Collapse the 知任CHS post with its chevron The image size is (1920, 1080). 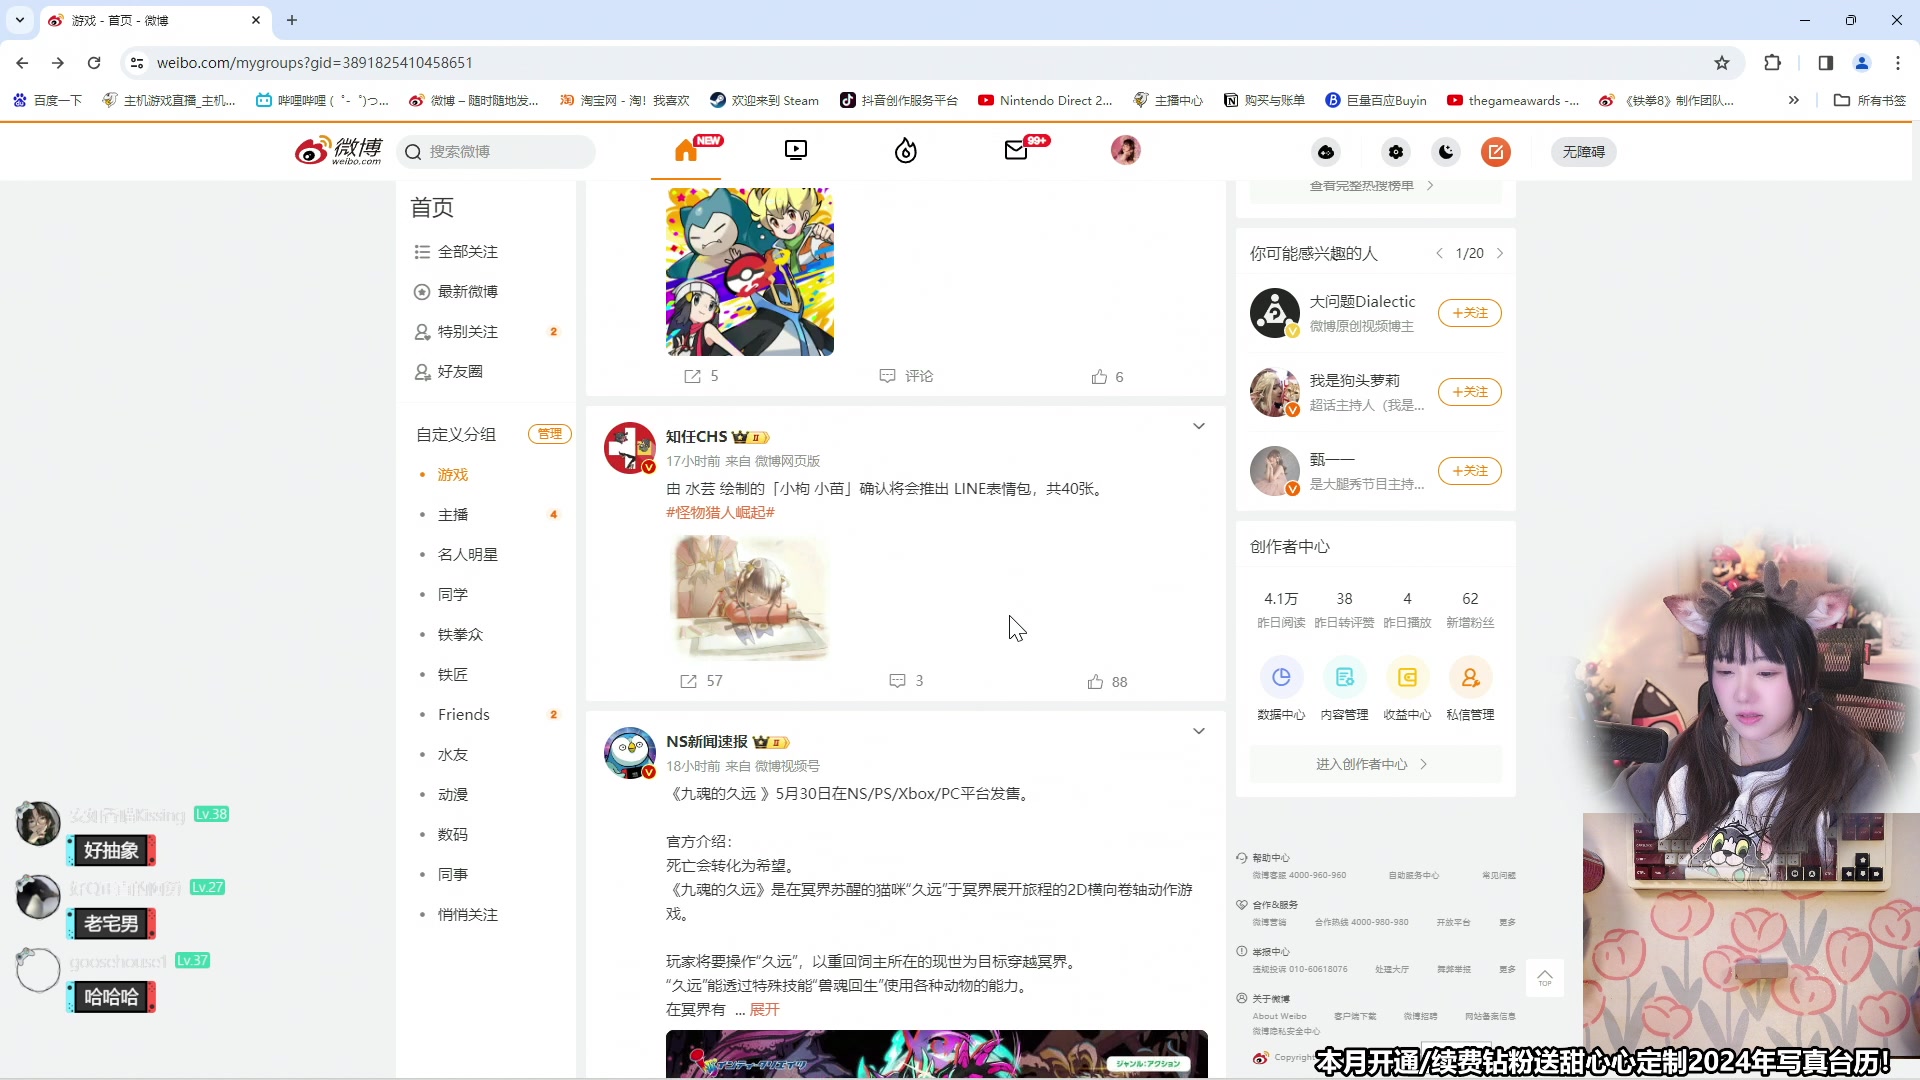[x=1199, y=425]
